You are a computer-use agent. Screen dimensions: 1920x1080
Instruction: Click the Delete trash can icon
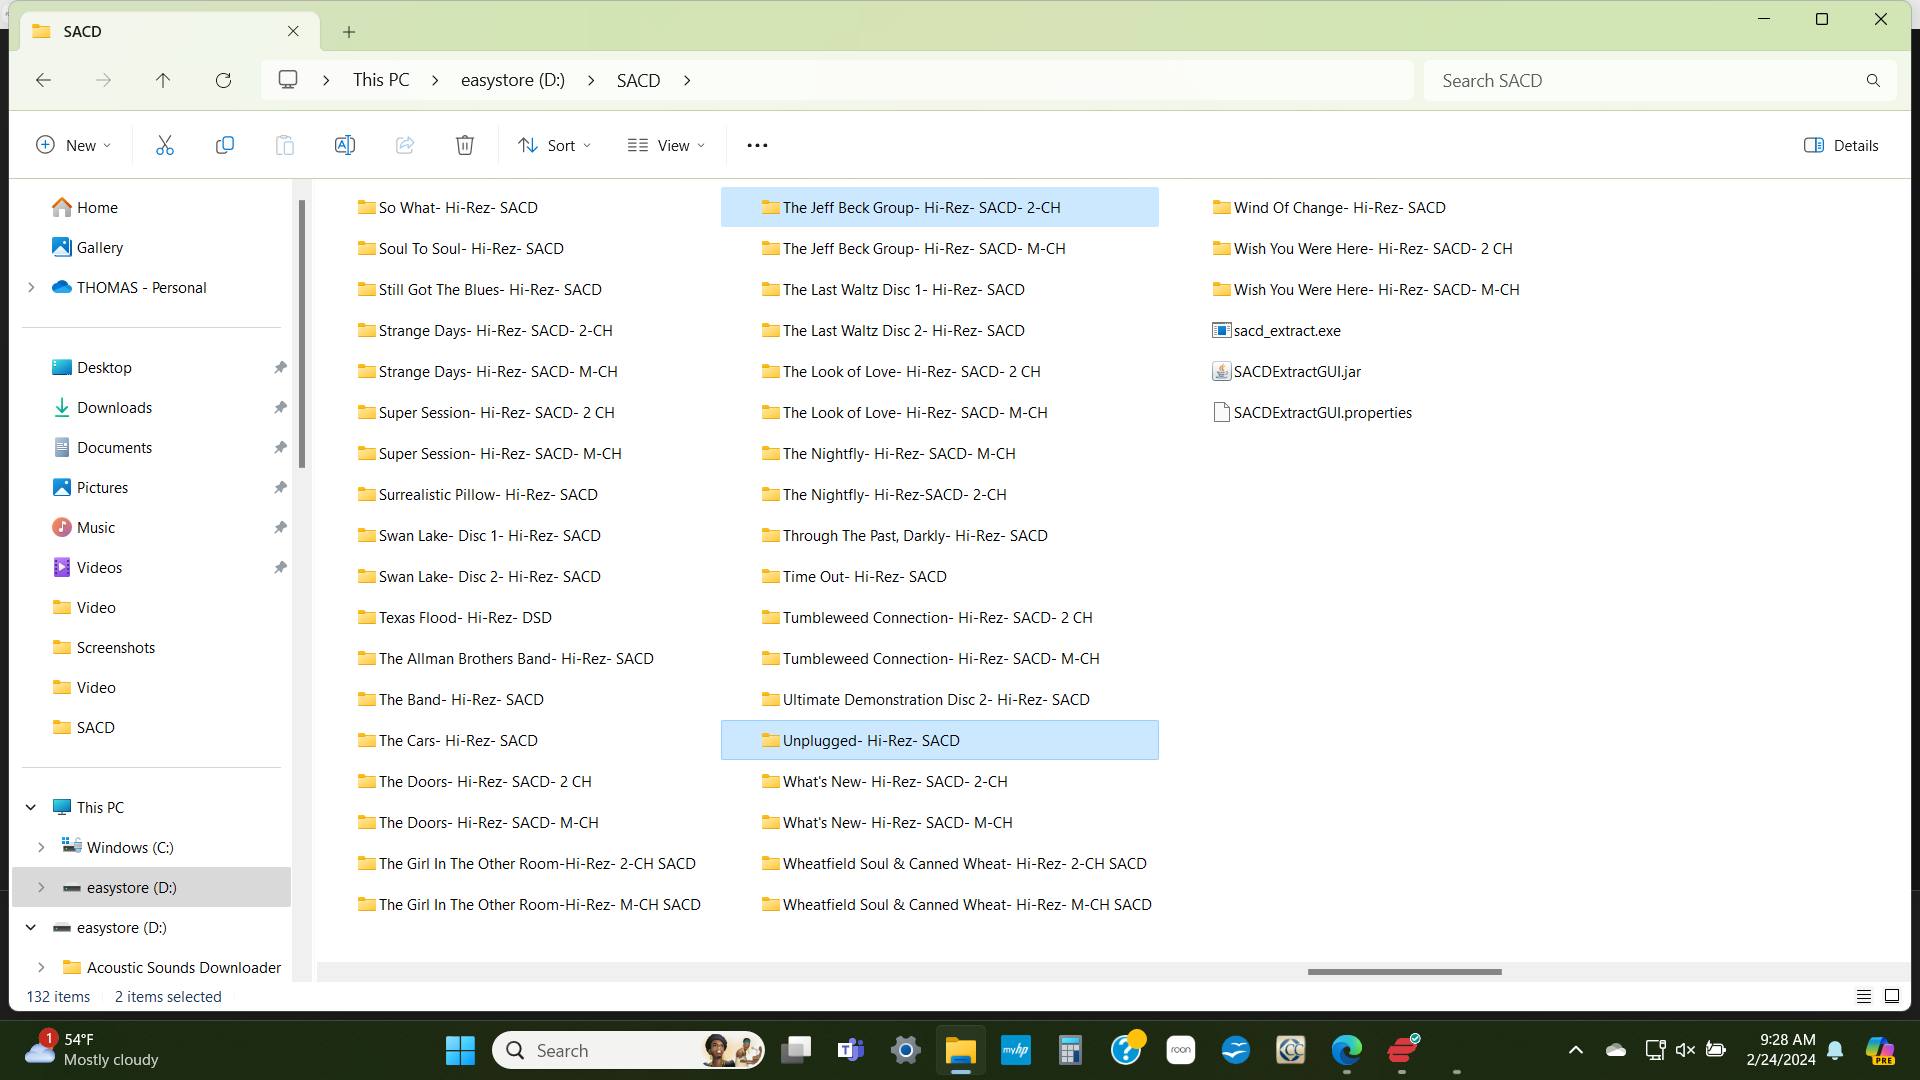click(465, 145)
